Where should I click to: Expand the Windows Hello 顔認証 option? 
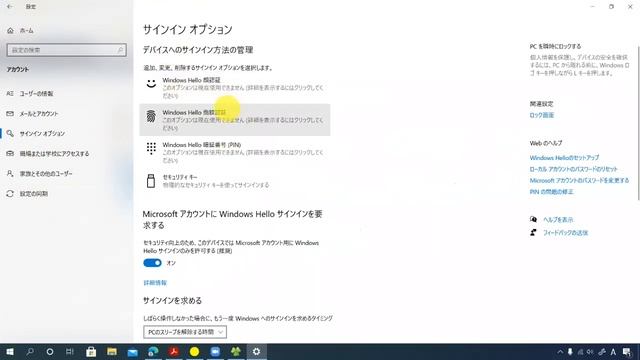tap(235, 87)
